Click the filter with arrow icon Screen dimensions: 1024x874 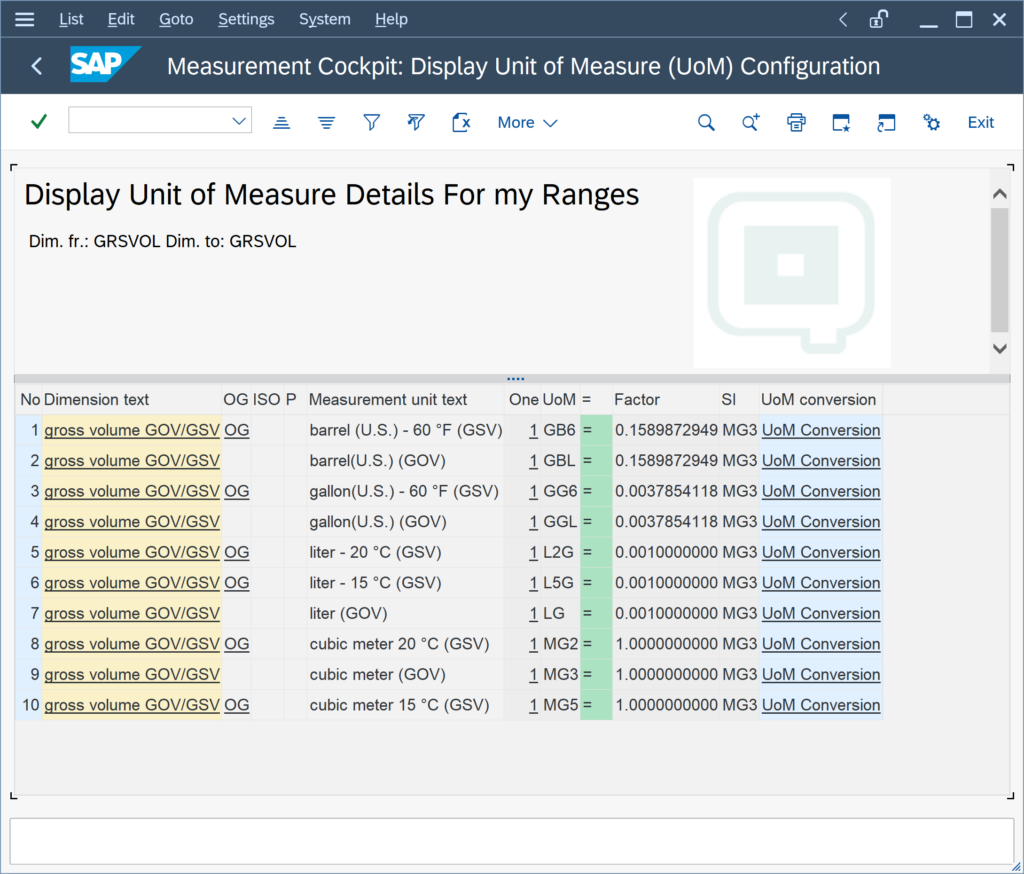coord(416,122)
